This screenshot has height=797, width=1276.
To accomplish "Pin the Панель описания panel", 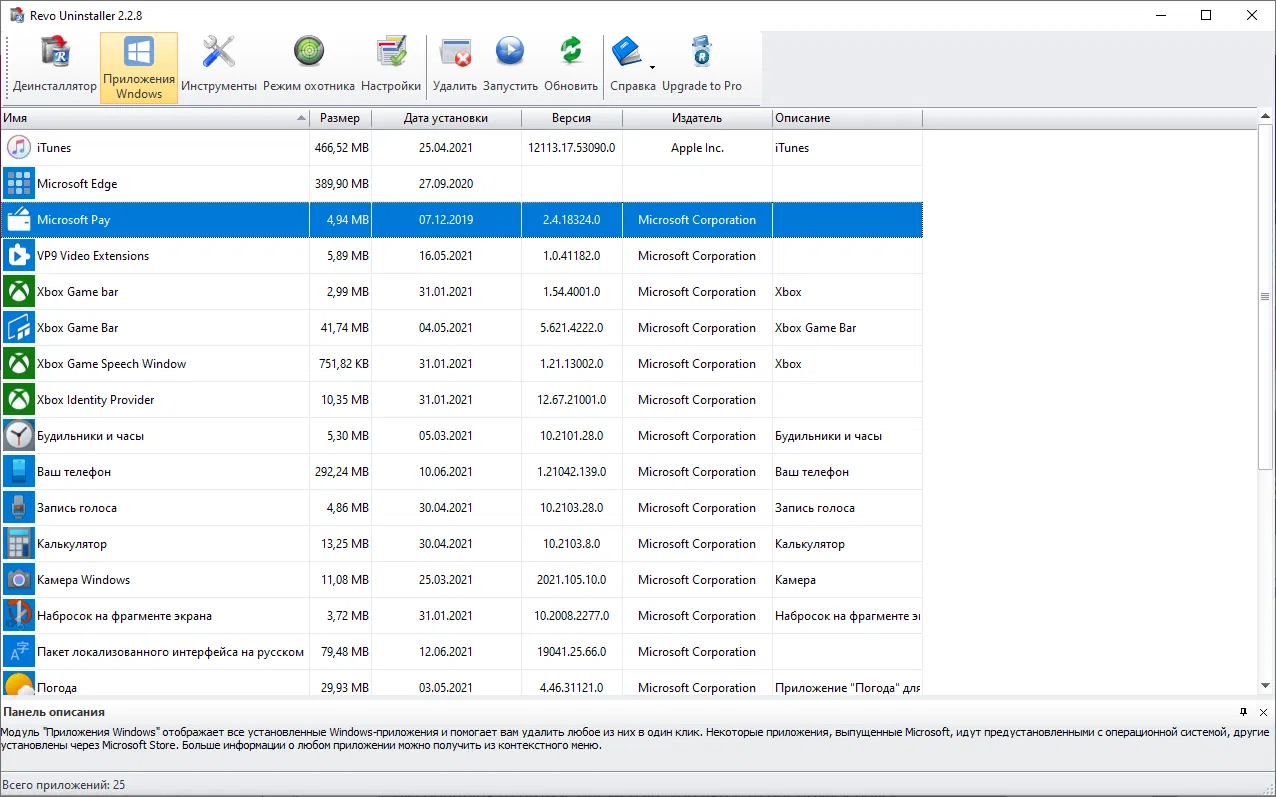I will tap(1244, 712).
